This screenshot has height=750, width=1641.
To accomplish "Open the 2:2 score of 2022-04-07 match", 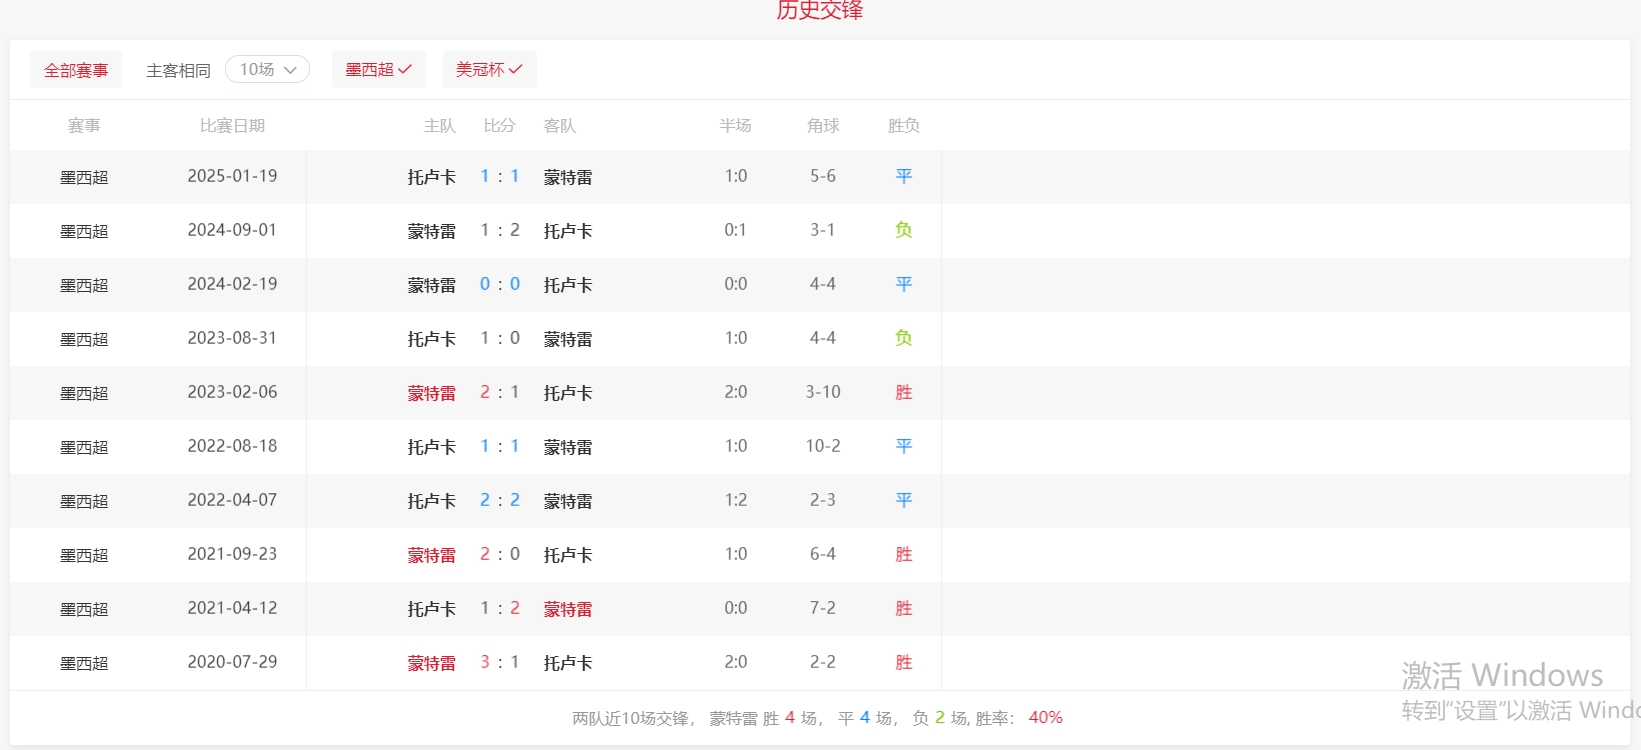I will (499, 500).
